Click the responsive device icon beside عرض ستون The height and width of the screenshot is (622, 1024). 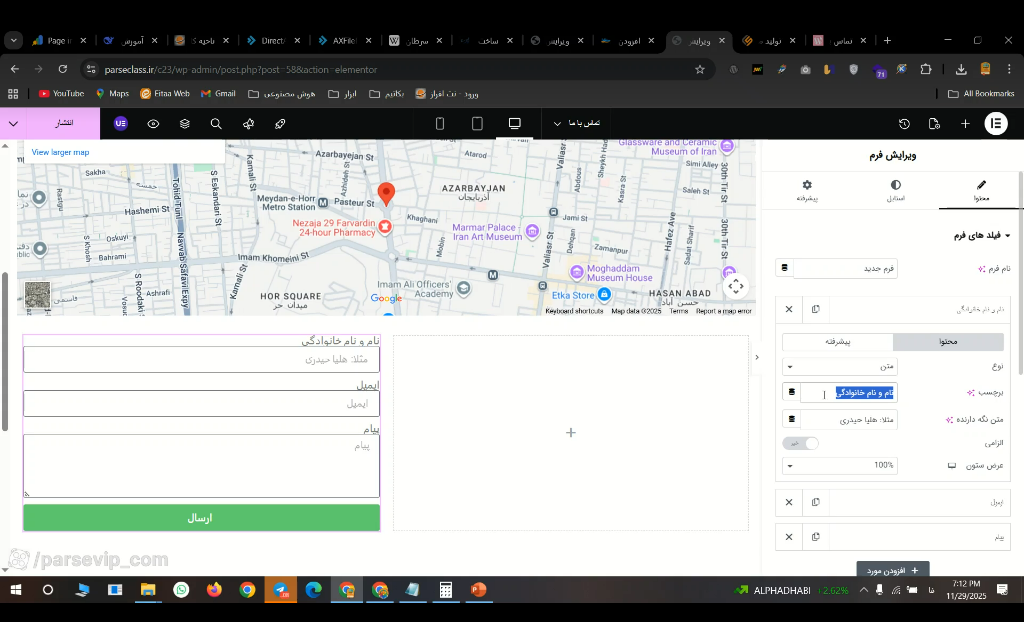(x=952, y=466)
